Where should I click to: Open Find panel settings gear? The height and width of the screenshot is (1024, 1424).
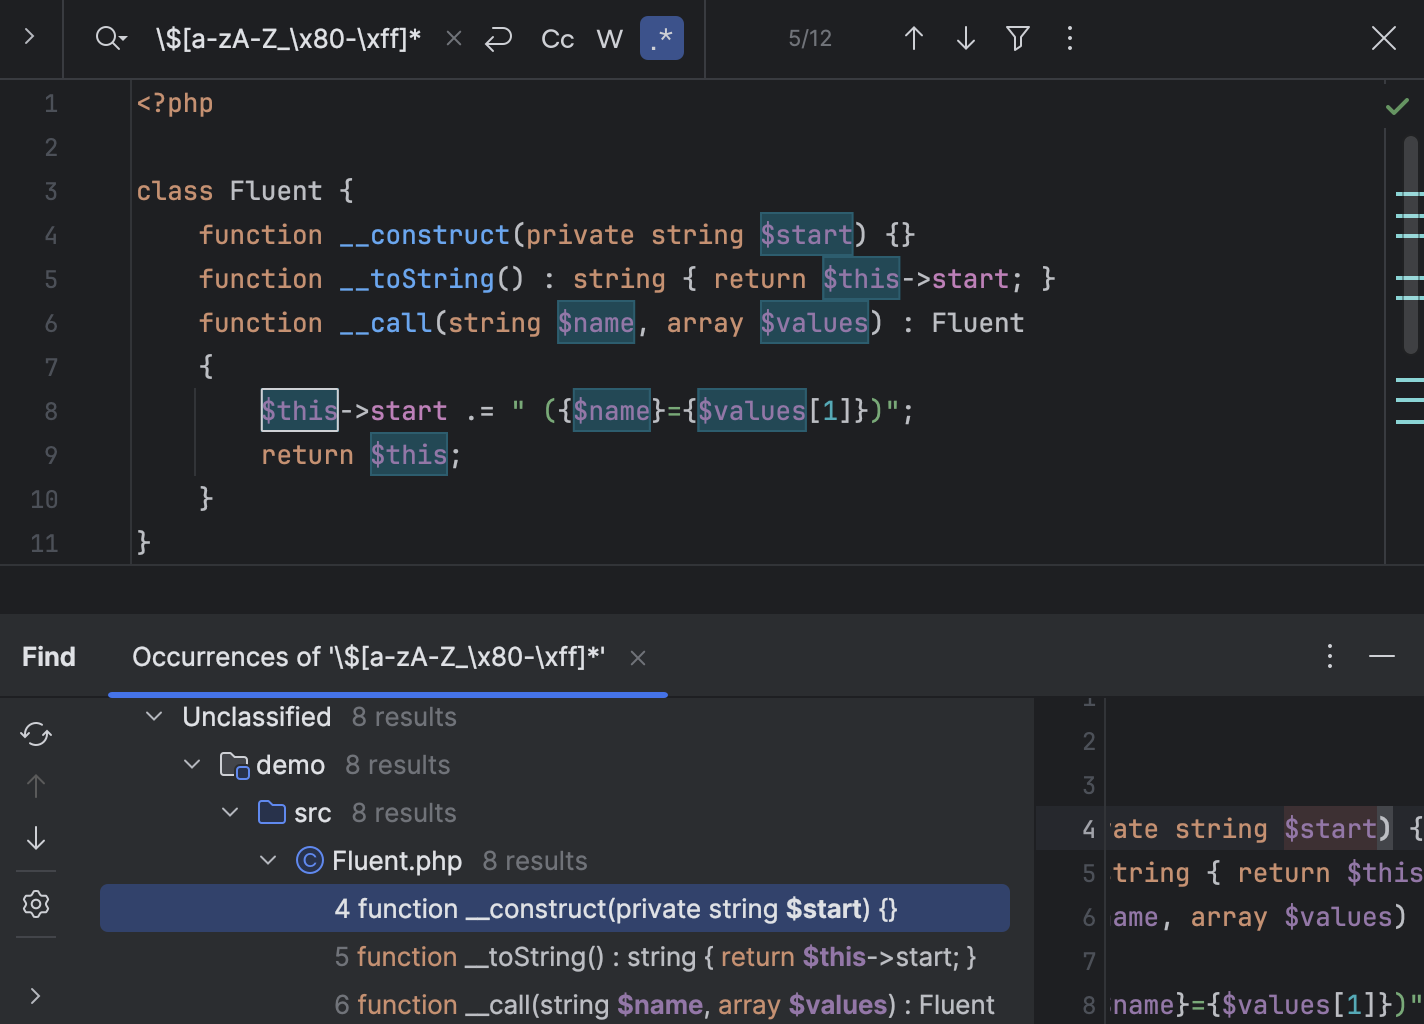click(x=36, y=904)
